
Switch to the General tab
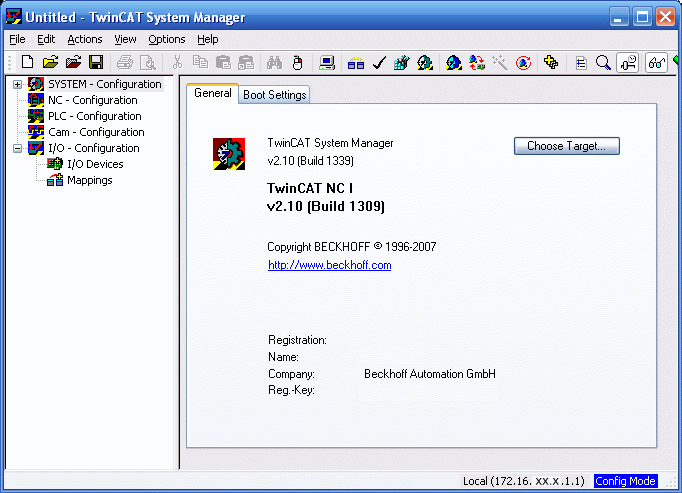[213, 93]
